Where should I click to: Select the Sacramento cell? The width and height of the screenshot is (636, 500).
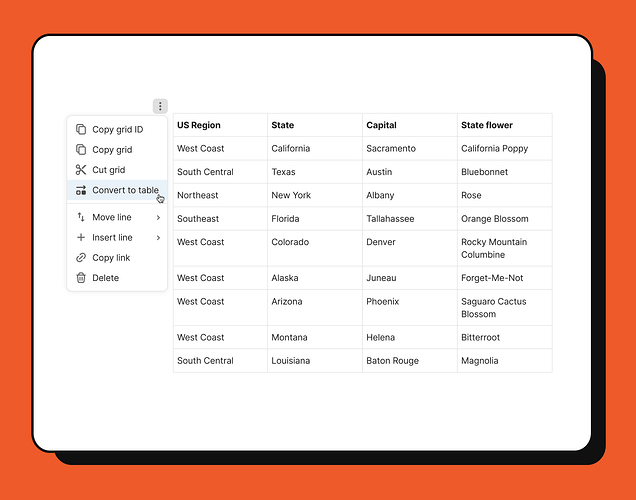410,148
